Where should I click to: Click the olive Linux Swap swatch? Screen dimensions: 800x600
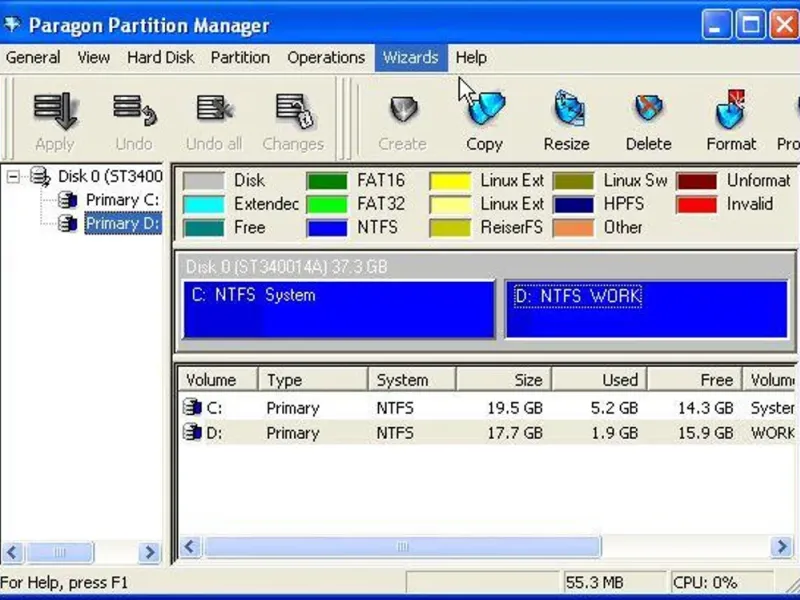(x=573, y=181)
